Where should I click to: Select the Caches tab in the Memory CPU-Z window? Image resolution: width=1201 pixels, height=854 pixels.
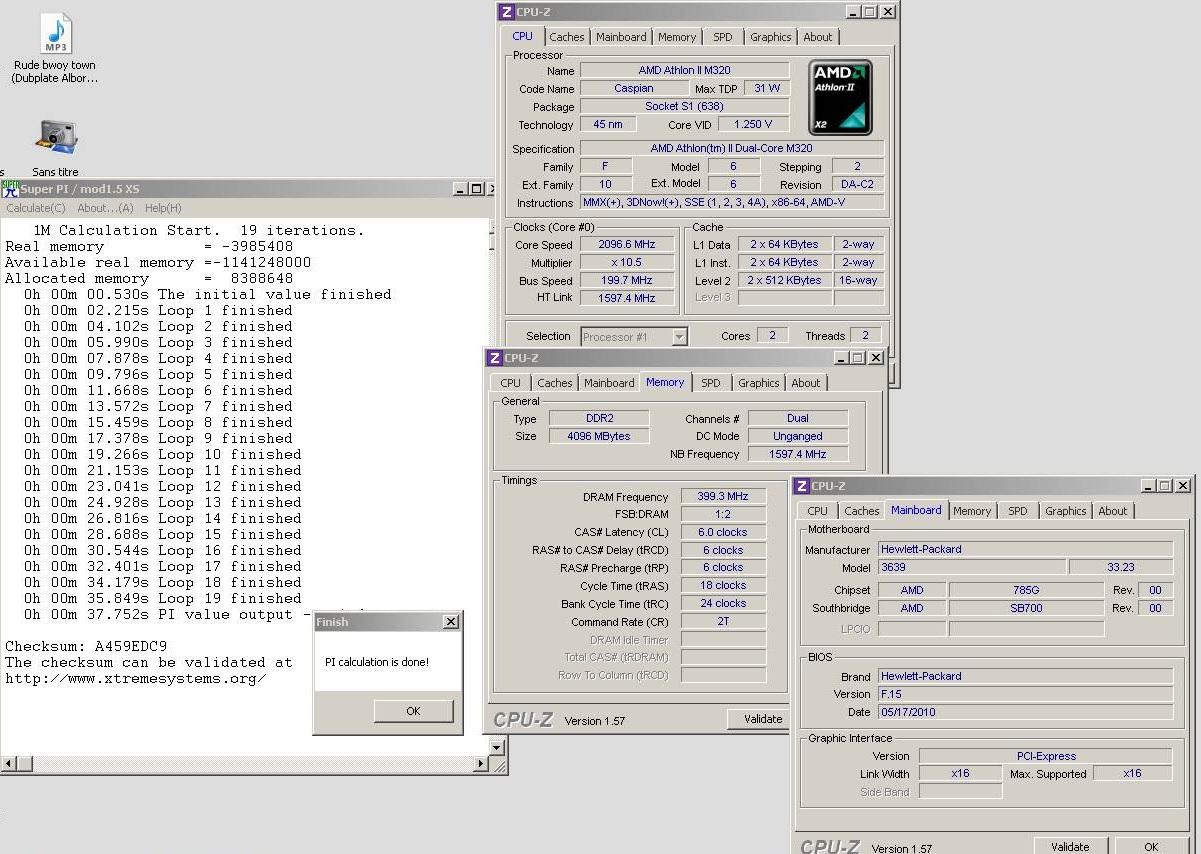point(555,383)
